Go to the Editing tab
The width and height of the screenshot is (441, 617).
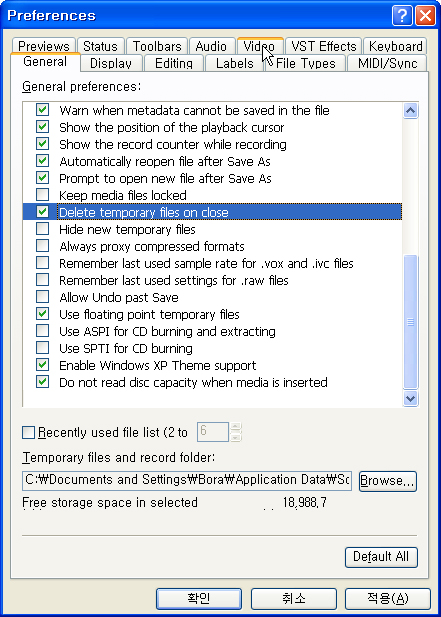(x=174, y=63)
